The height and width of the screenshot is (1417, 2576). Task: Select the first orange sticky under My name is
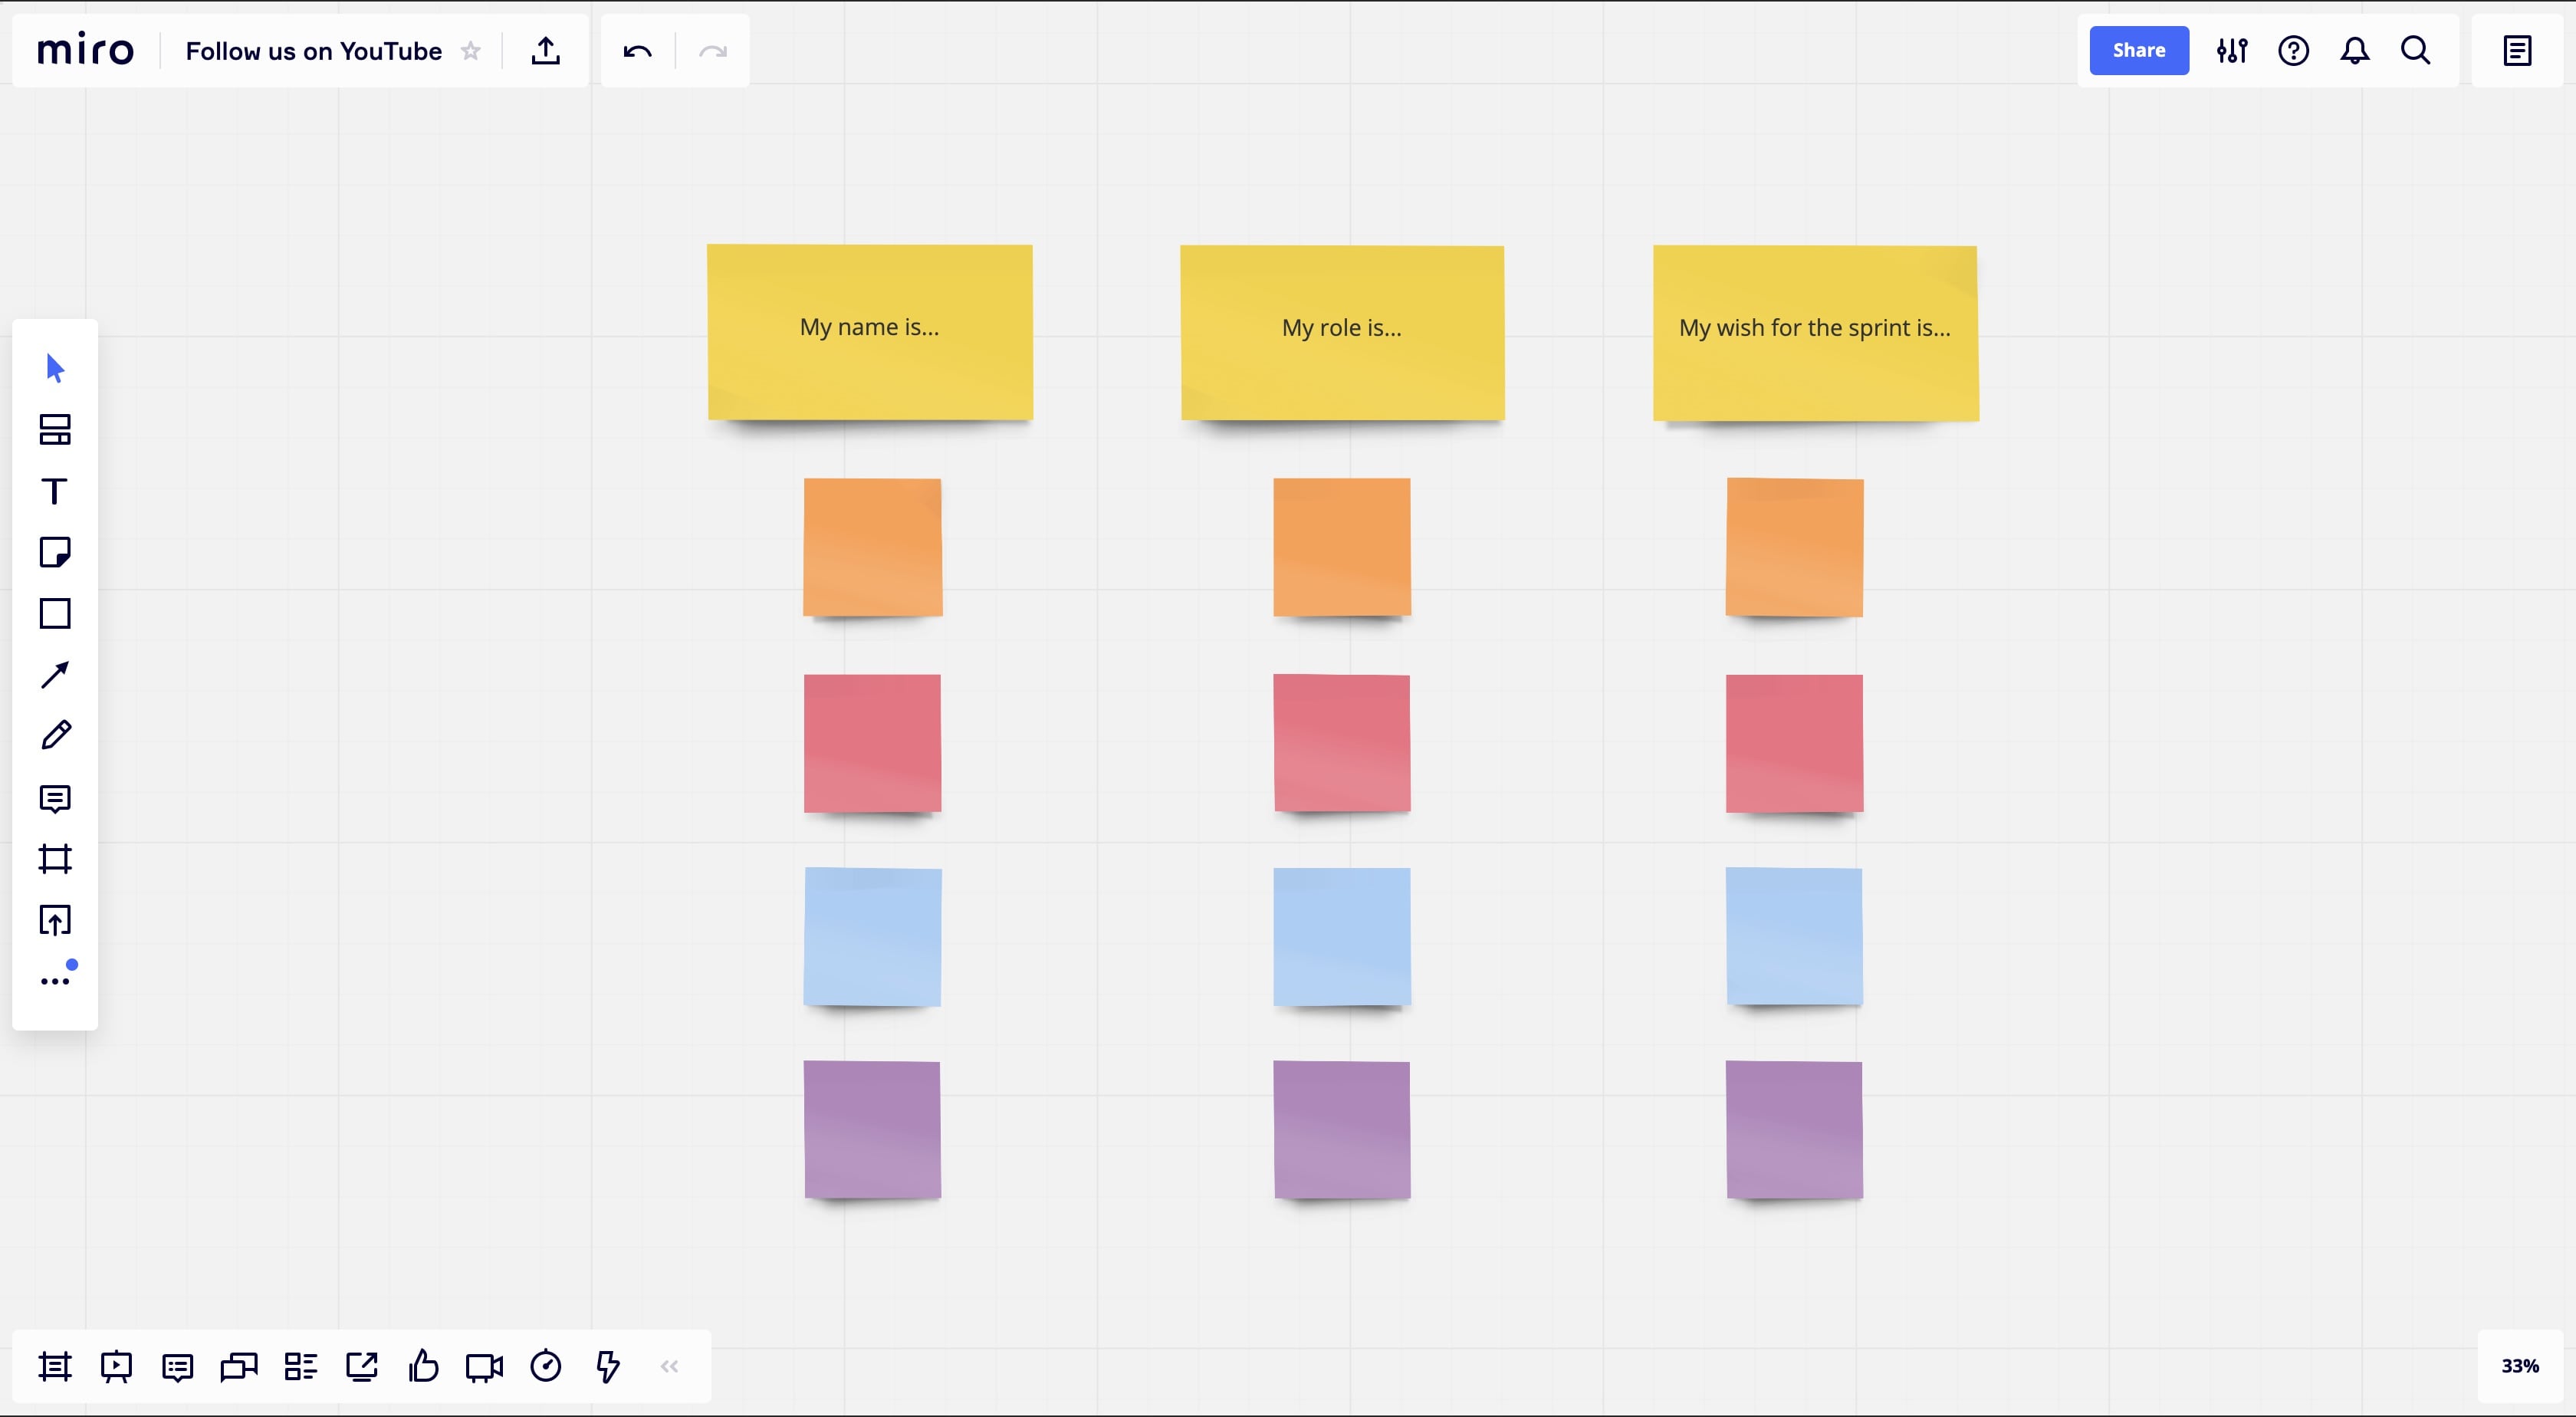pos(872,547)
